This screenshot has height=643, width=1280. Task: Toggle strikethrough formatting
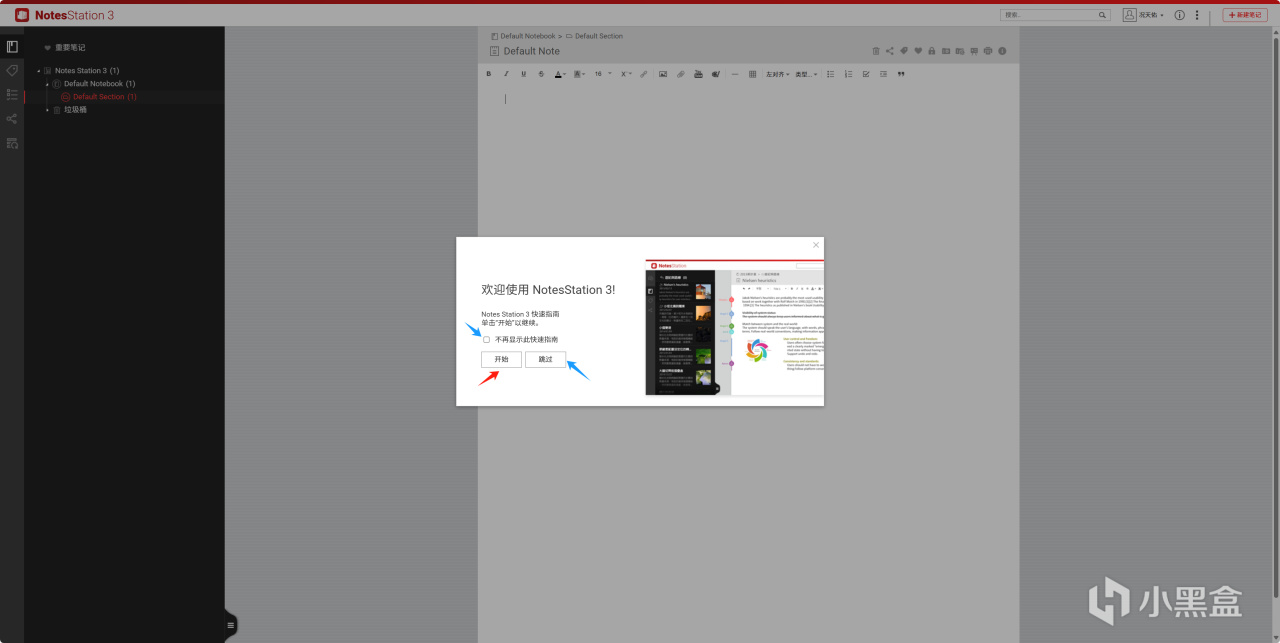[541, 74]
